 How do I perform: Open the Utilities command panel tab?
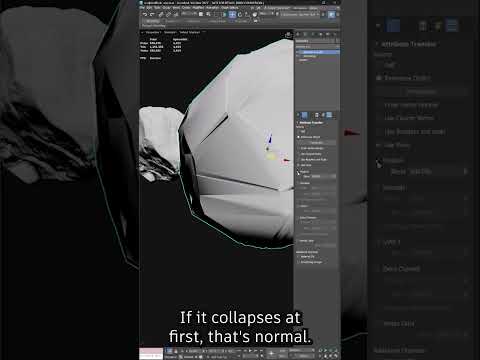(335, 34)
